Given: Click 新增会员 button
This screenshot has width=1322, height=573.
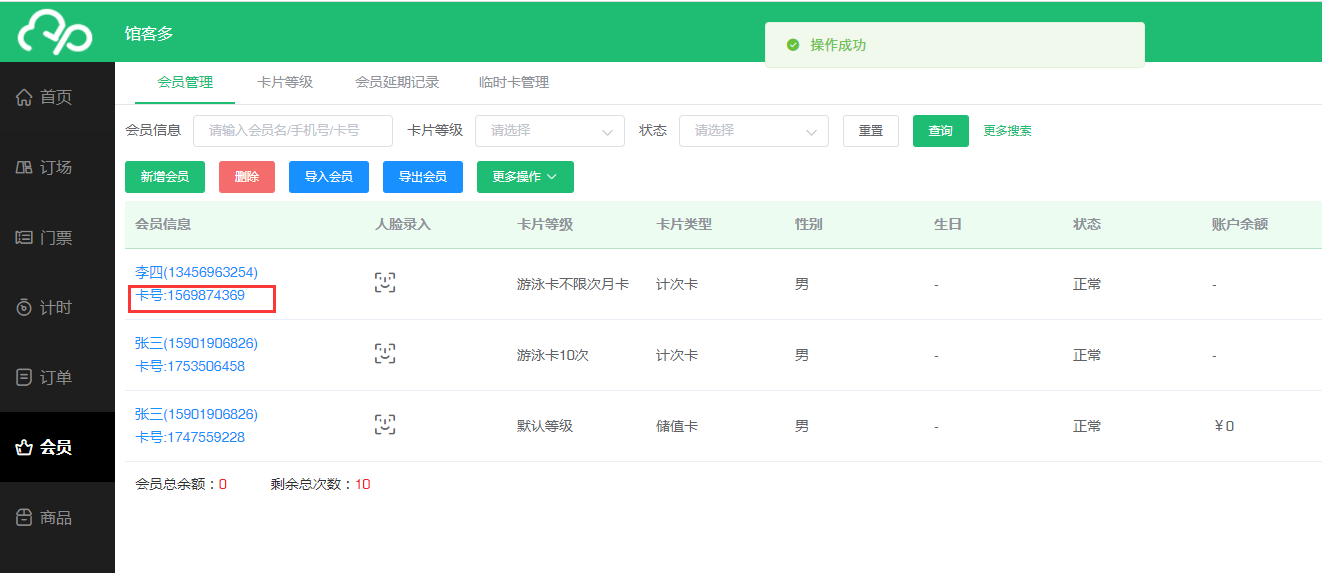Looking at the screenshot, I should pyautogui.click(x=165, y=177).
